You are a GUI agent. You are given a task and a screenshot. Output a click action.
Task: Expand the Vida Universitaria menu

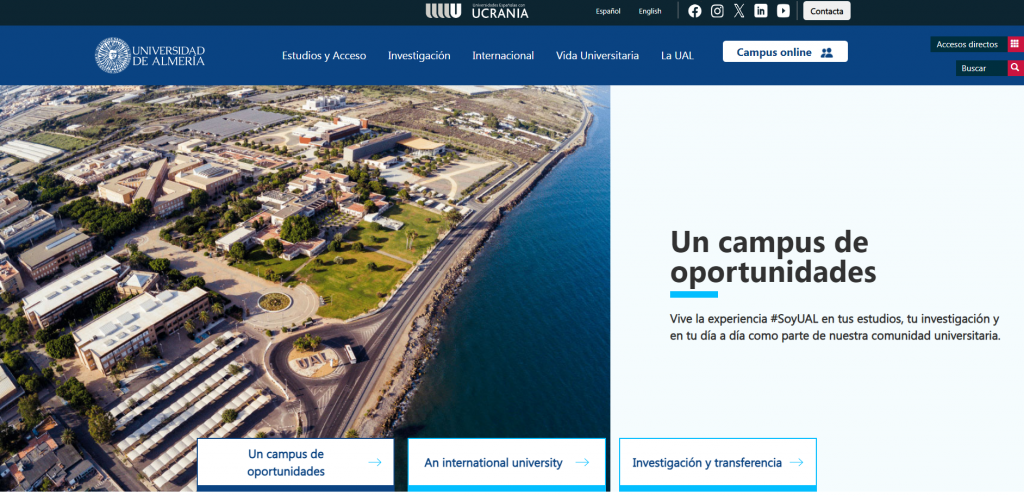click(597, 55)
